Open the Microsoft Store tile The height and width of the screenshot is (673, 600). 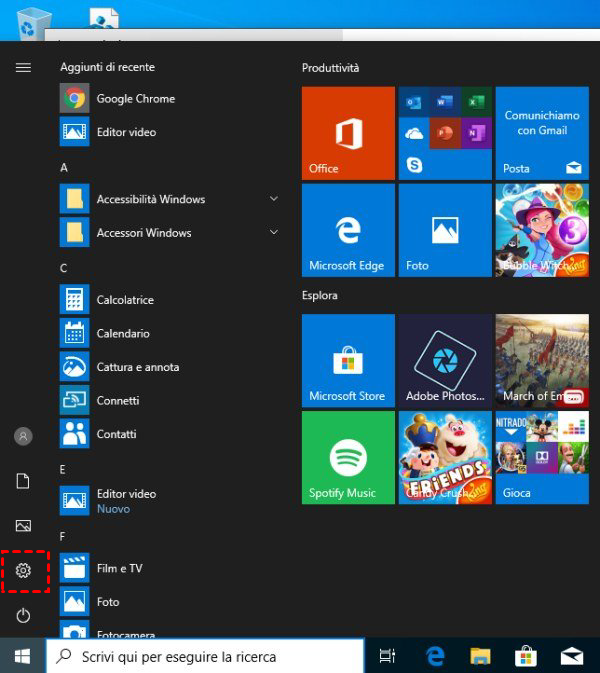coord(348,360)
